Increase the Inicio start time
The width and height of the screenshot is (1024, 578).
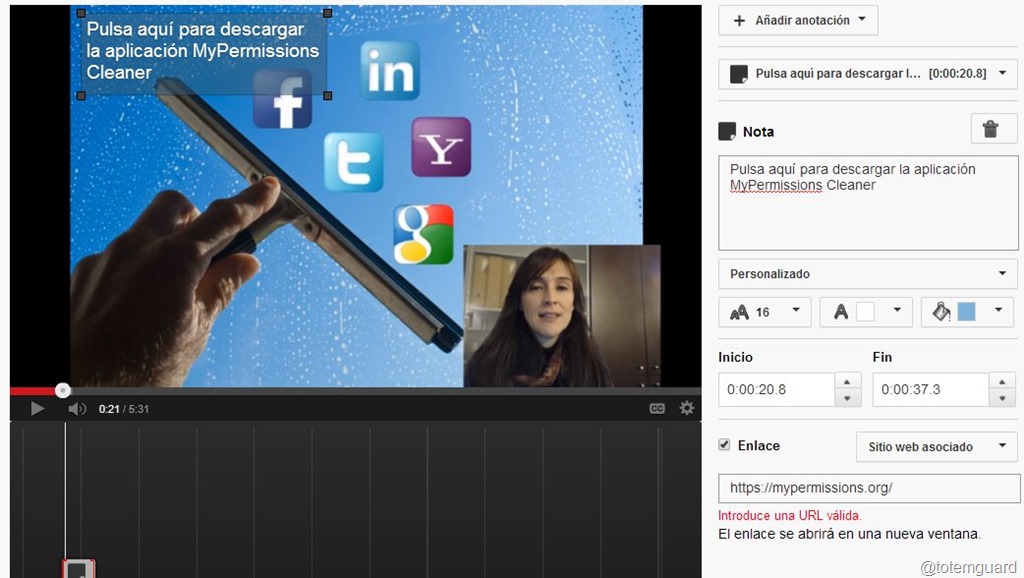(x=847, y=382)
